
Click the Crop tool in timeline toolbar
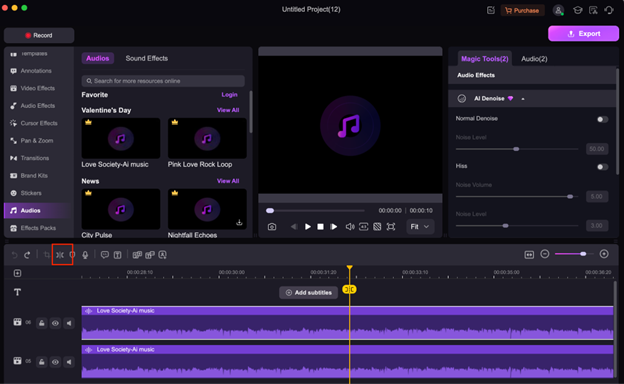tap(47, 255)
